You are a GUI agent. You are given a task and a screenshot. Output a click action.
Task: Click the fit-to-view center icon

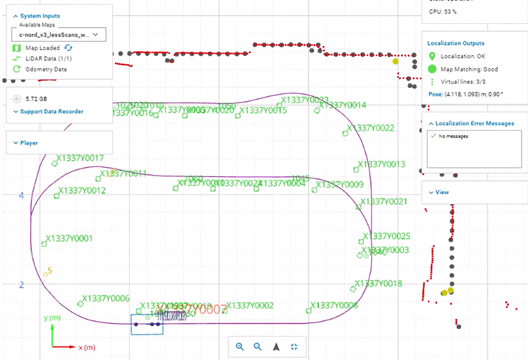coord(294,347)
